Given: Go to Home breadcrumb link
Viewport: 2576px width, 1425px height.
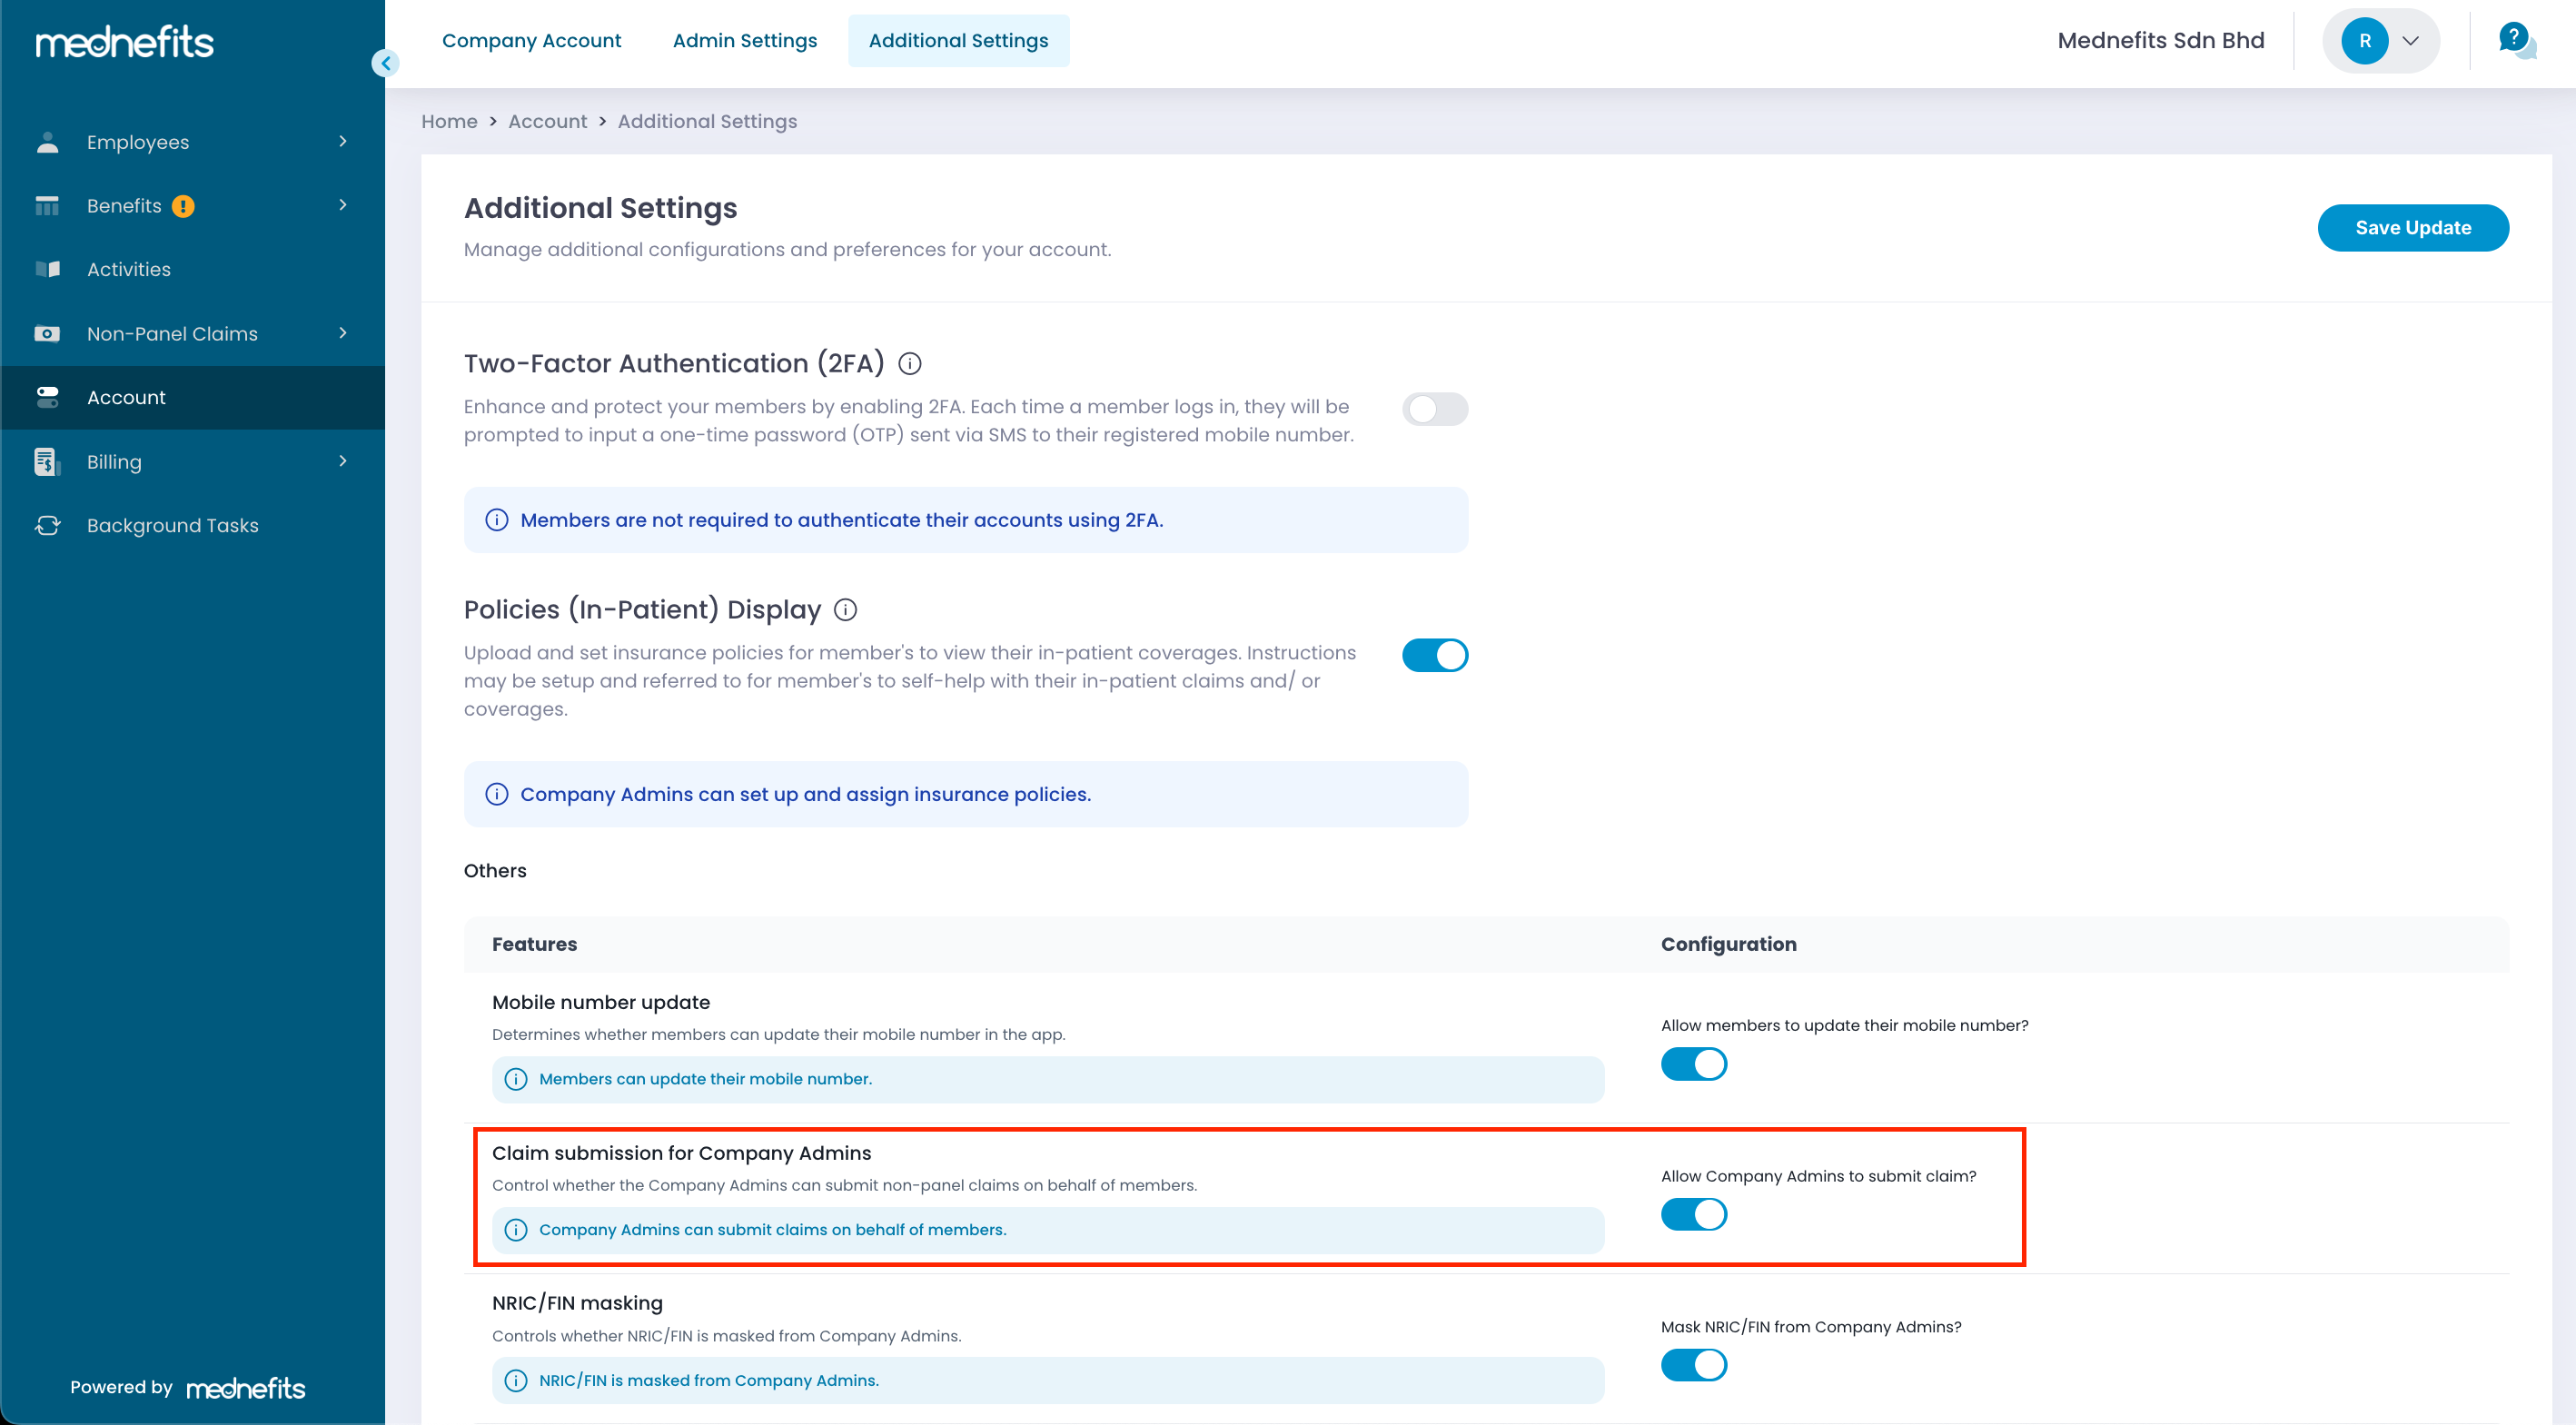Looking at the screenshot, I should tap(449, 121).
